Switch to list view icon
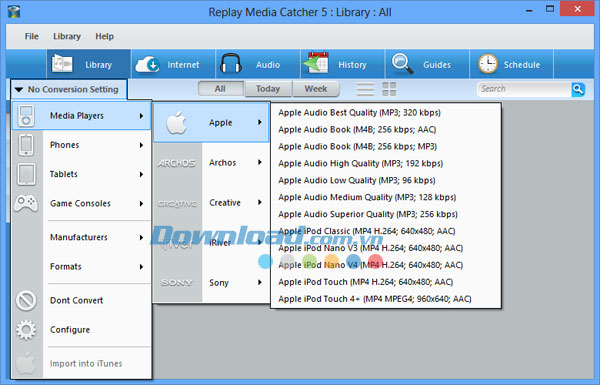This screenshot has height=385, width=600. [365, 89]
